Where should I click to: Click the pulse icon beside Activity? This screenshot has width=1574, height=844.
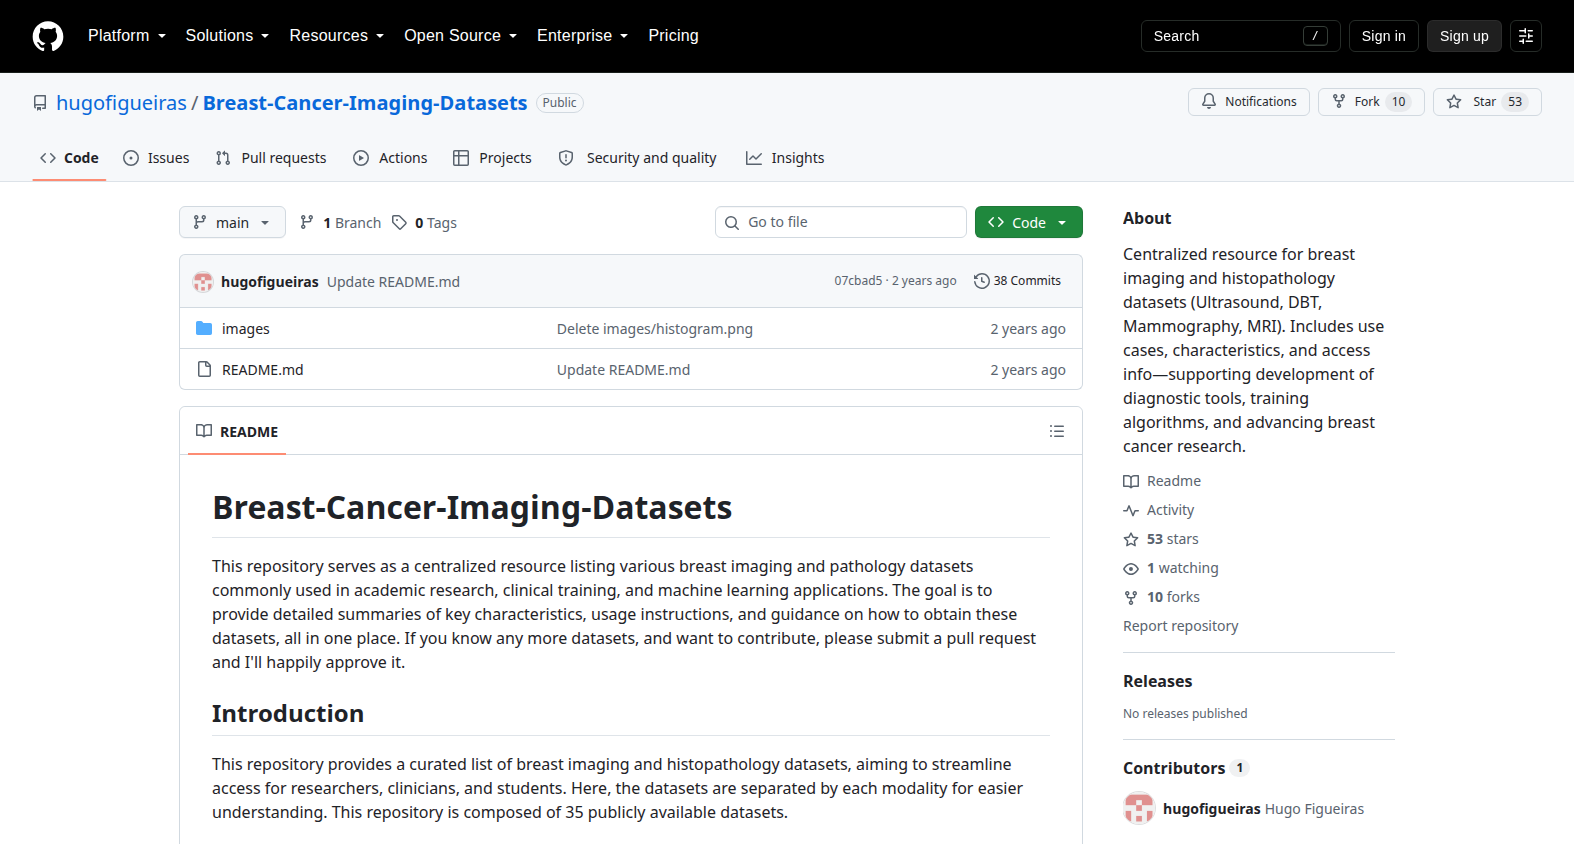point(1131,510)
